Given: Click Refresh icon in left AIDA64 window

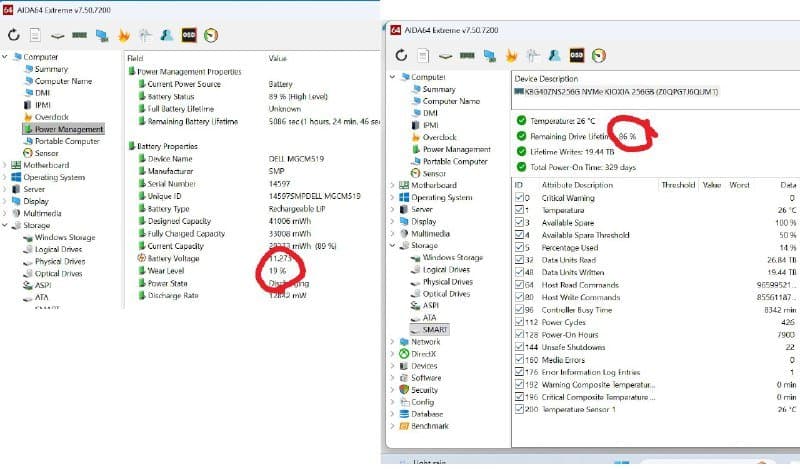Looking at the screenshot, I should tap(14, 35).
